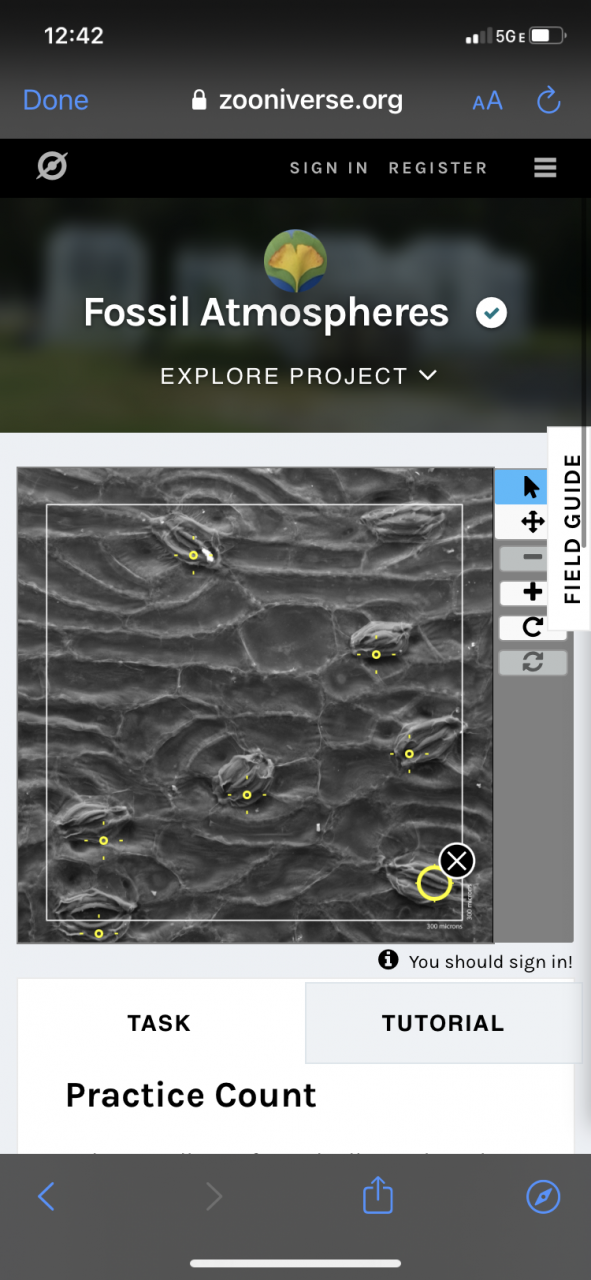Select the pan/move image tool
Image resolution: width=591 pixels, height=1280 pixels.
(532, 522)
